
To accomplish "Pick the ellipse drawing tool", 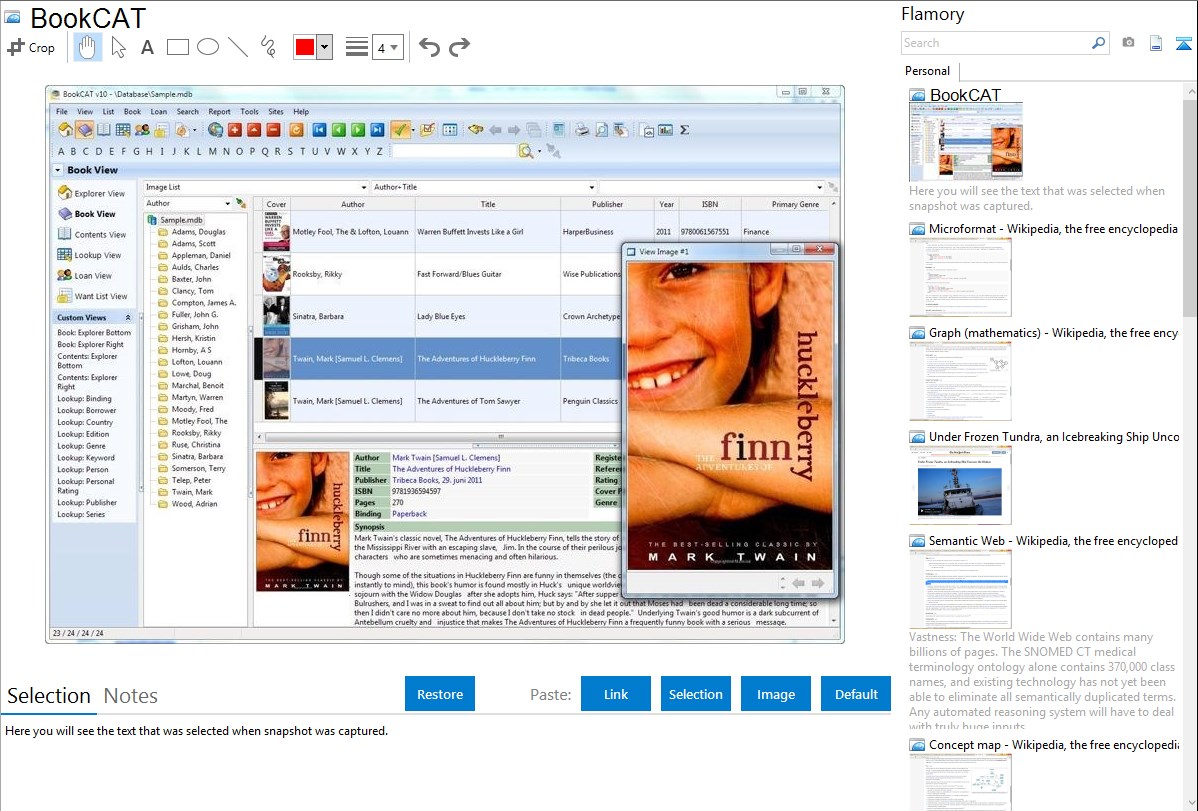I will coord(208,47).
